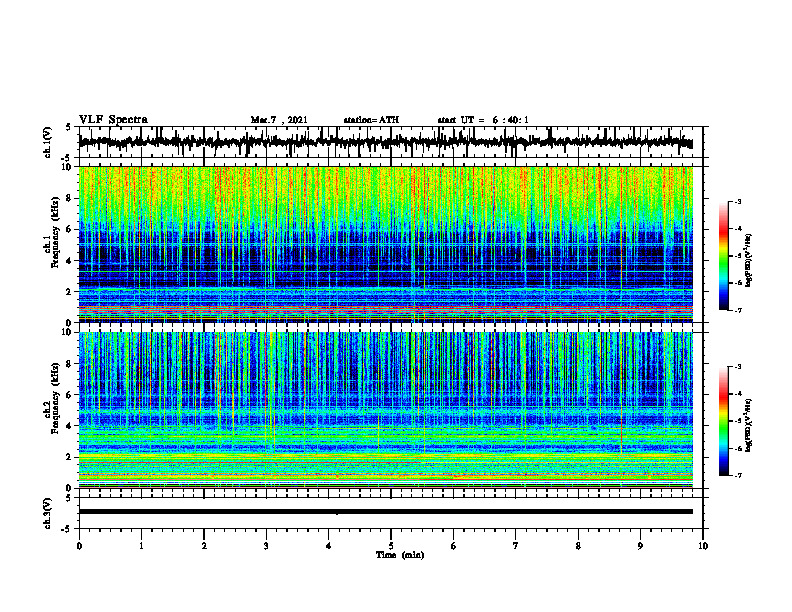Click the "VLF Spectra" title text
The image size is (792, 612).
tap(113, 120)
